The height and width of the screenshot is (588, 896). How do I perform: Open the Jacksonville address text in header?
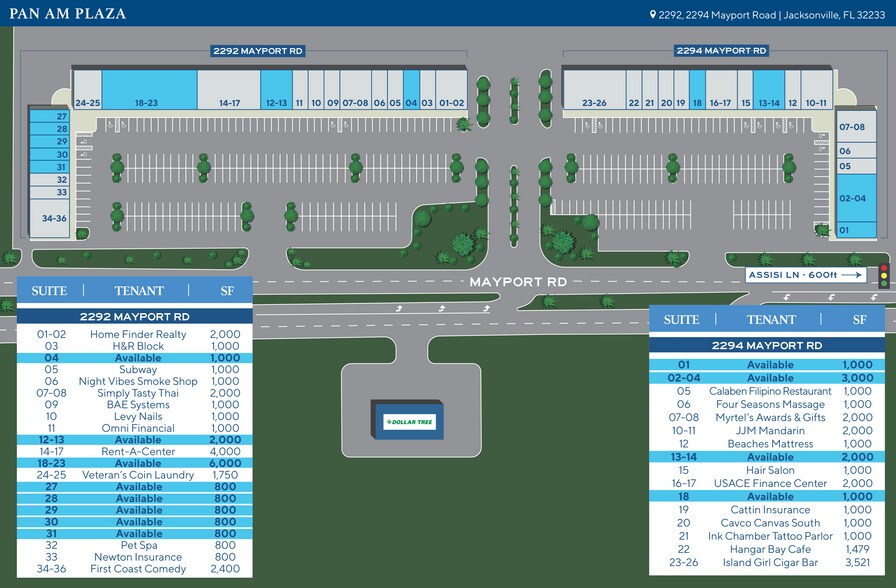click(x=772, y=14)
